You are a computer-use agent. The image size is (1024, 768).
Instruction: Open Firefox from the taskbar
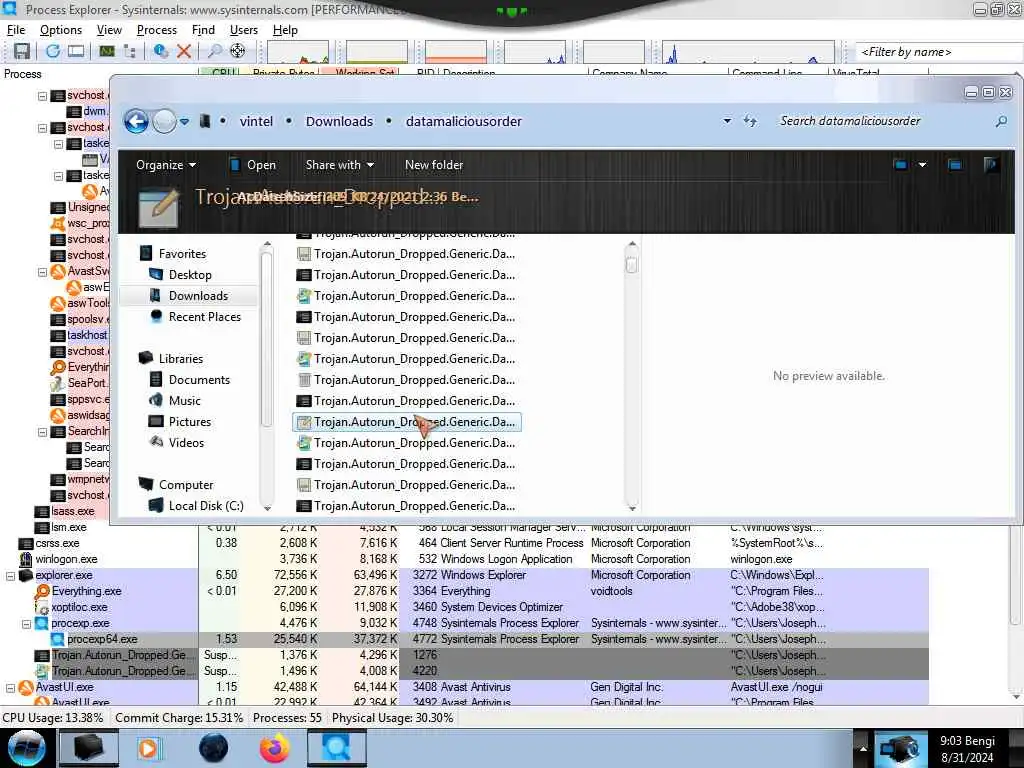point(274,748)
